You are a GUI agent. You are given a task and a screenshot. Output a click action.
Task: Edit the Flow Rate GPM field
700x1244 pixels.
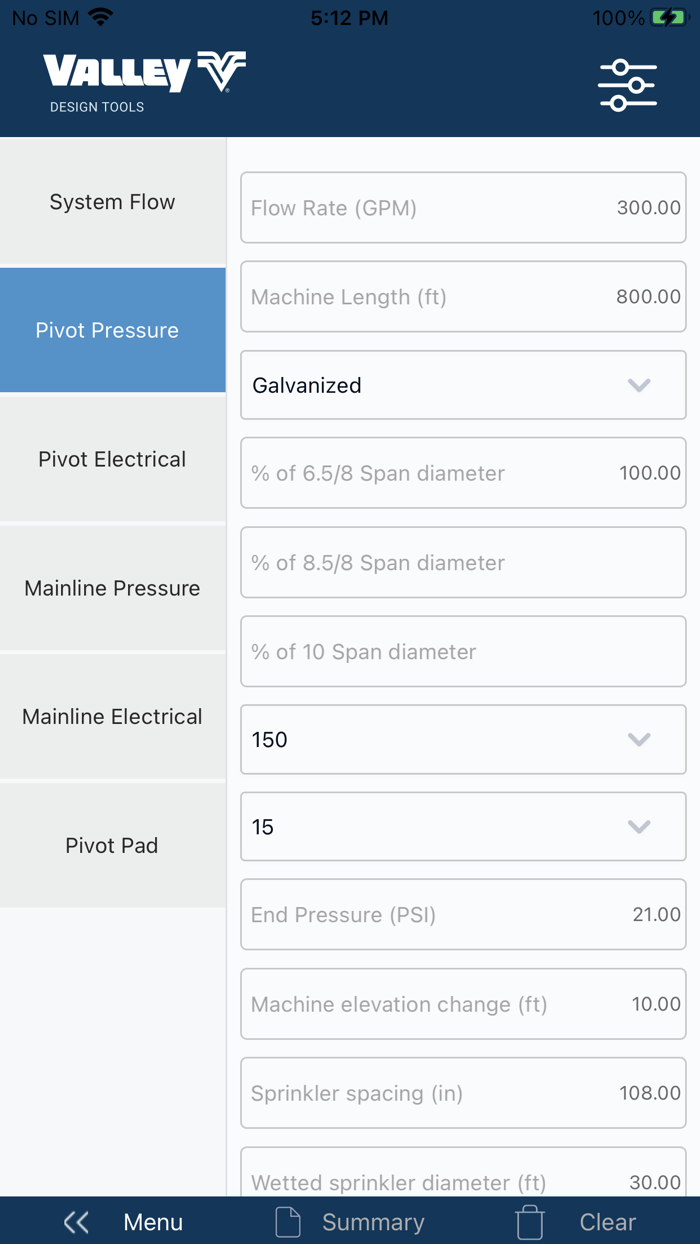[462, 207]
